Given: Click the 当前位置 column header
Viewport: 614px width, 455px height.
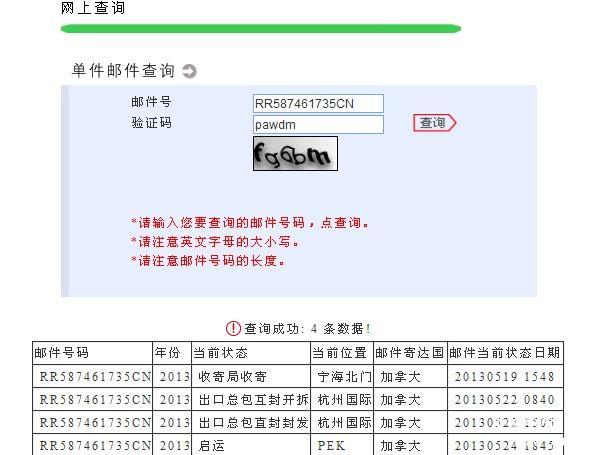Looking at the screenshot, I should [x=341, y=353].
